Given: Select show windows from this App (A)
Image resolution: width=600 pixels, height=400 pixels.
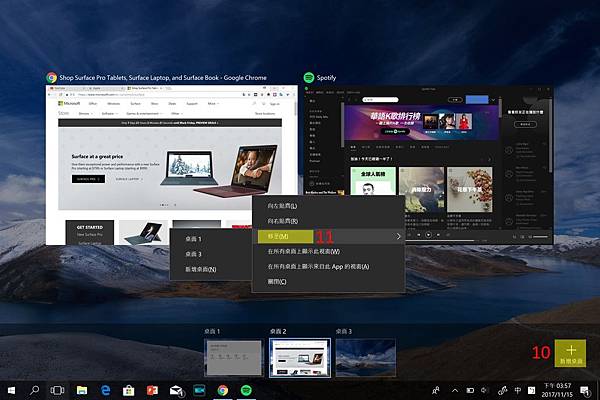Looking at the screenshot, I should click(328, 266).
